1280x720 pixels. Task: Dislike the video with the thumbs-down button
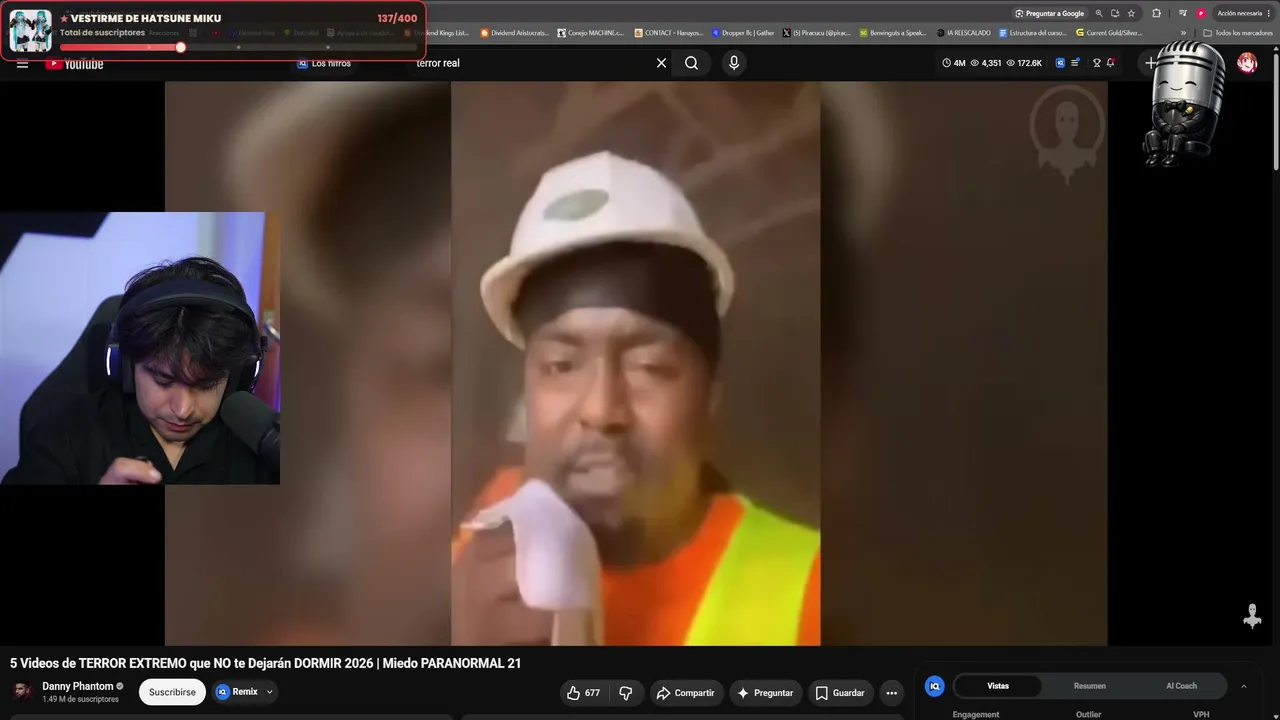[x=626, y=693]
